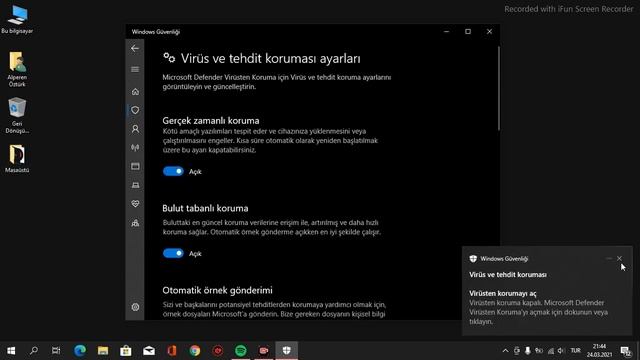Open app and browser control icon
This screenshot has width=640, height=360.
135,166
